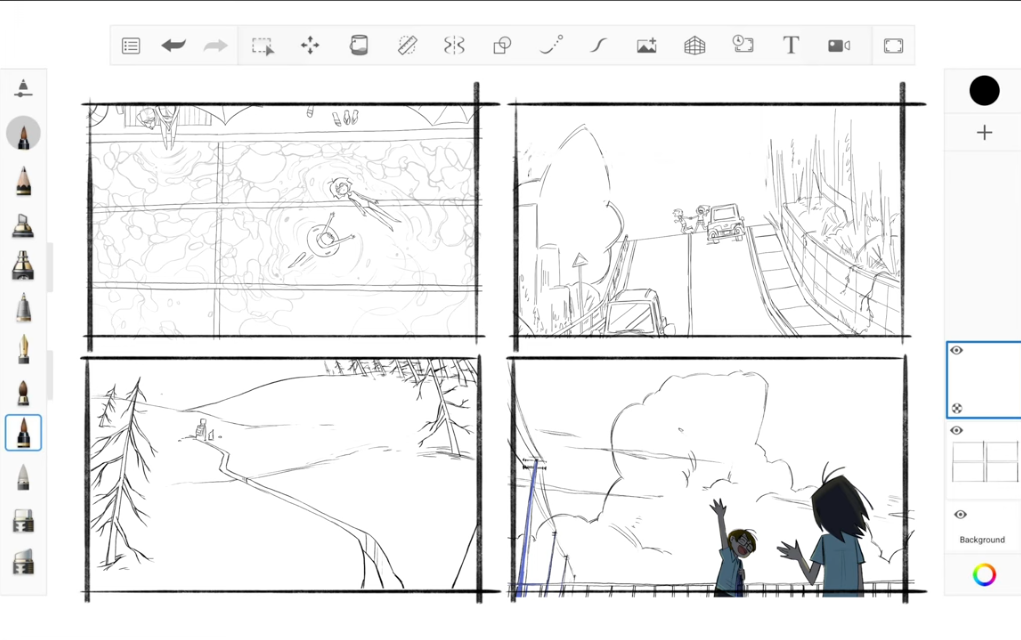The width and height of the screenshot is (1021, 640).
Task: Redo the last undone action
Action: pyautogui.click(x=216, y=46)
